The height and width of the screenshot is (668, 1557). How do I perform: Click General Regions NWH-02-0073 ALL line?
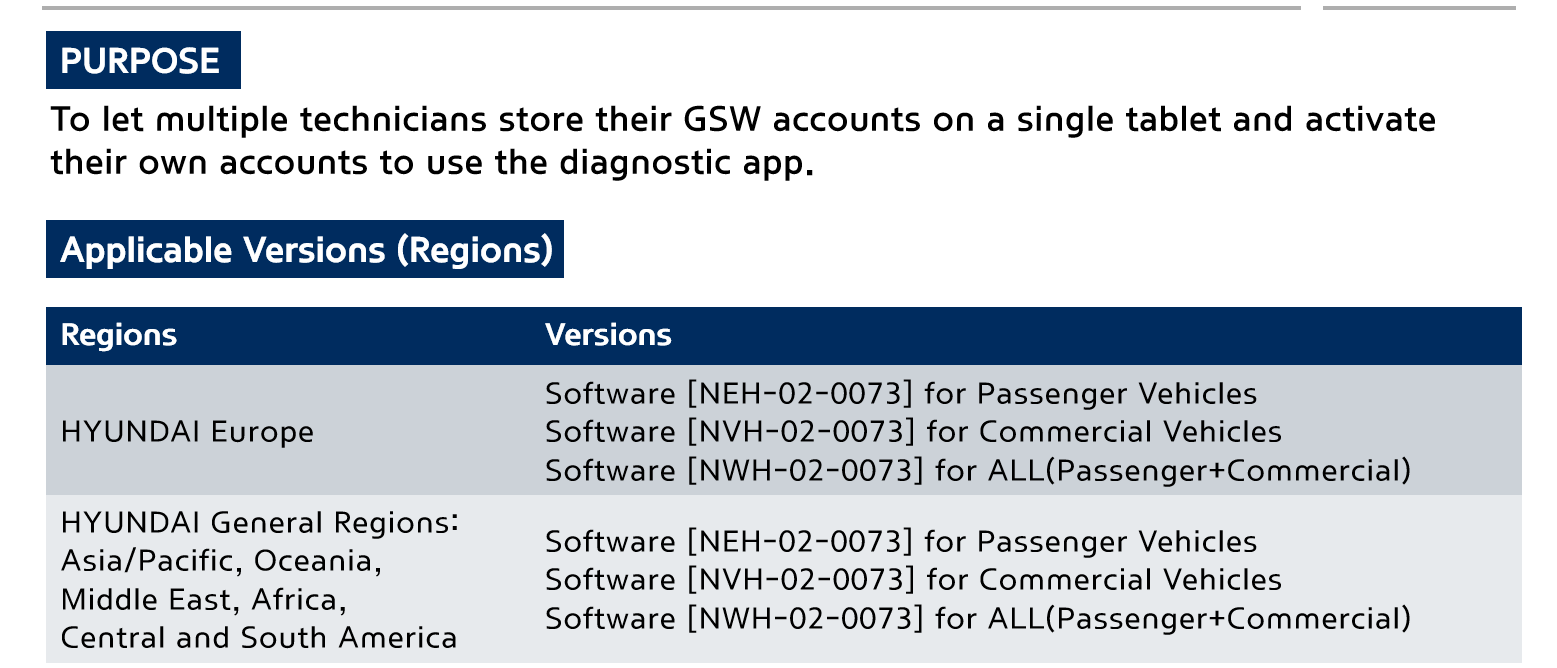click(x=978, y=618)
